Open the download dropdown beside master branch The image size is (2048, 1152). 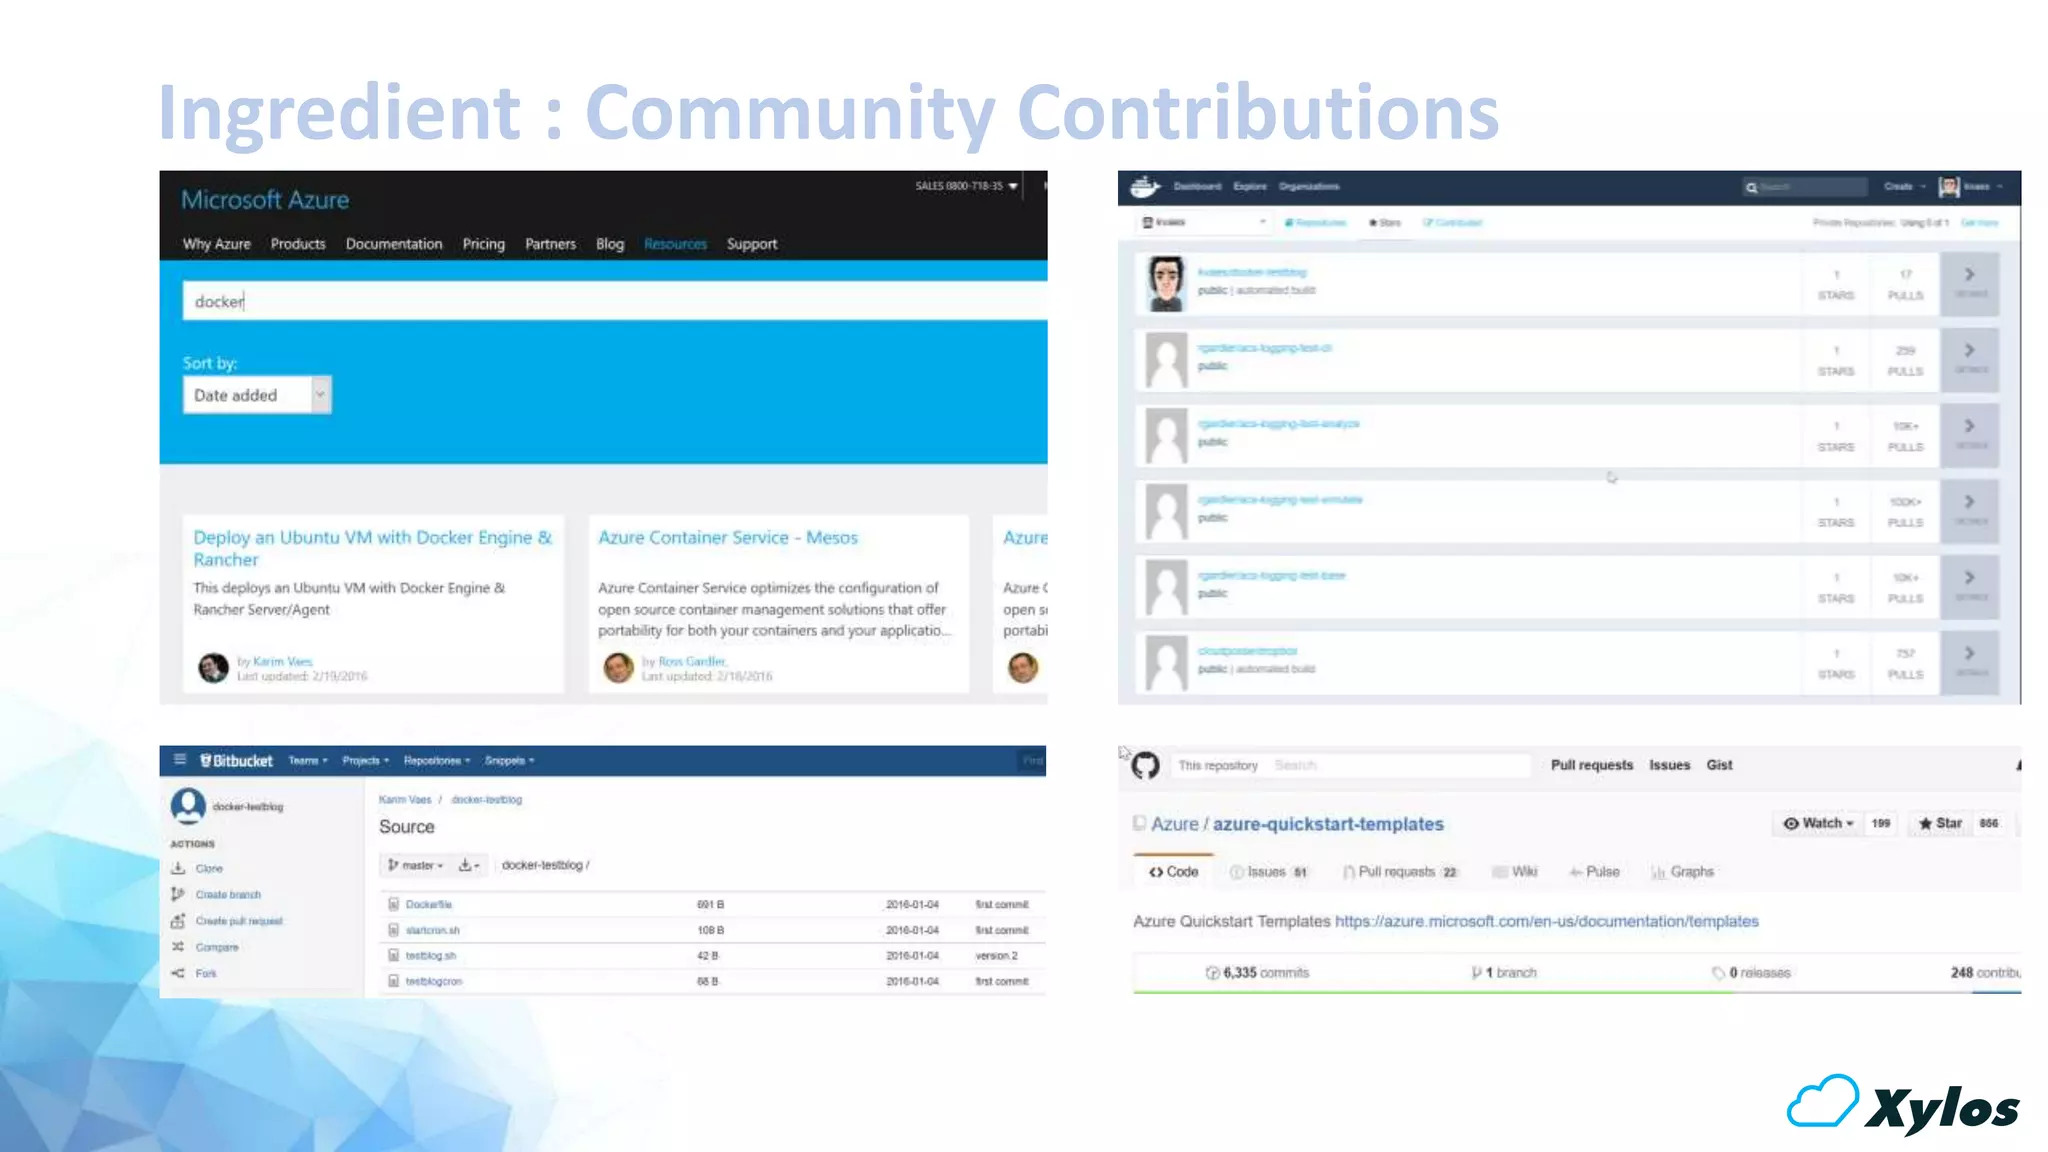(469, 865)
